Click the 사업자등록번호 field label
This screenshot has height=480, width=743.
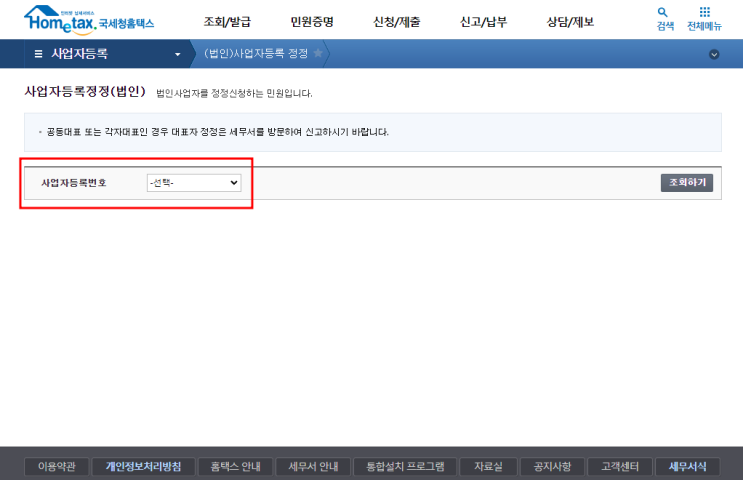(x=73, y=183)
